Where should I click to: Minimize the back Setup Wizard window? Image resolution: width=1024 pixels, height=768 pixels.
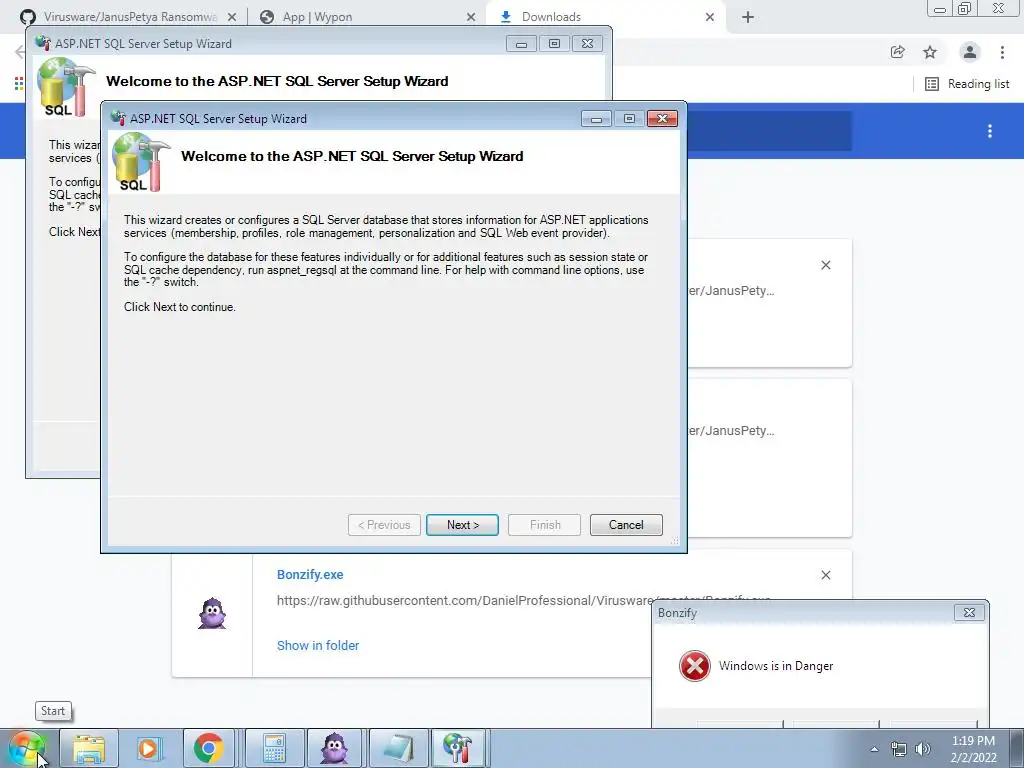tap(521, 44)
